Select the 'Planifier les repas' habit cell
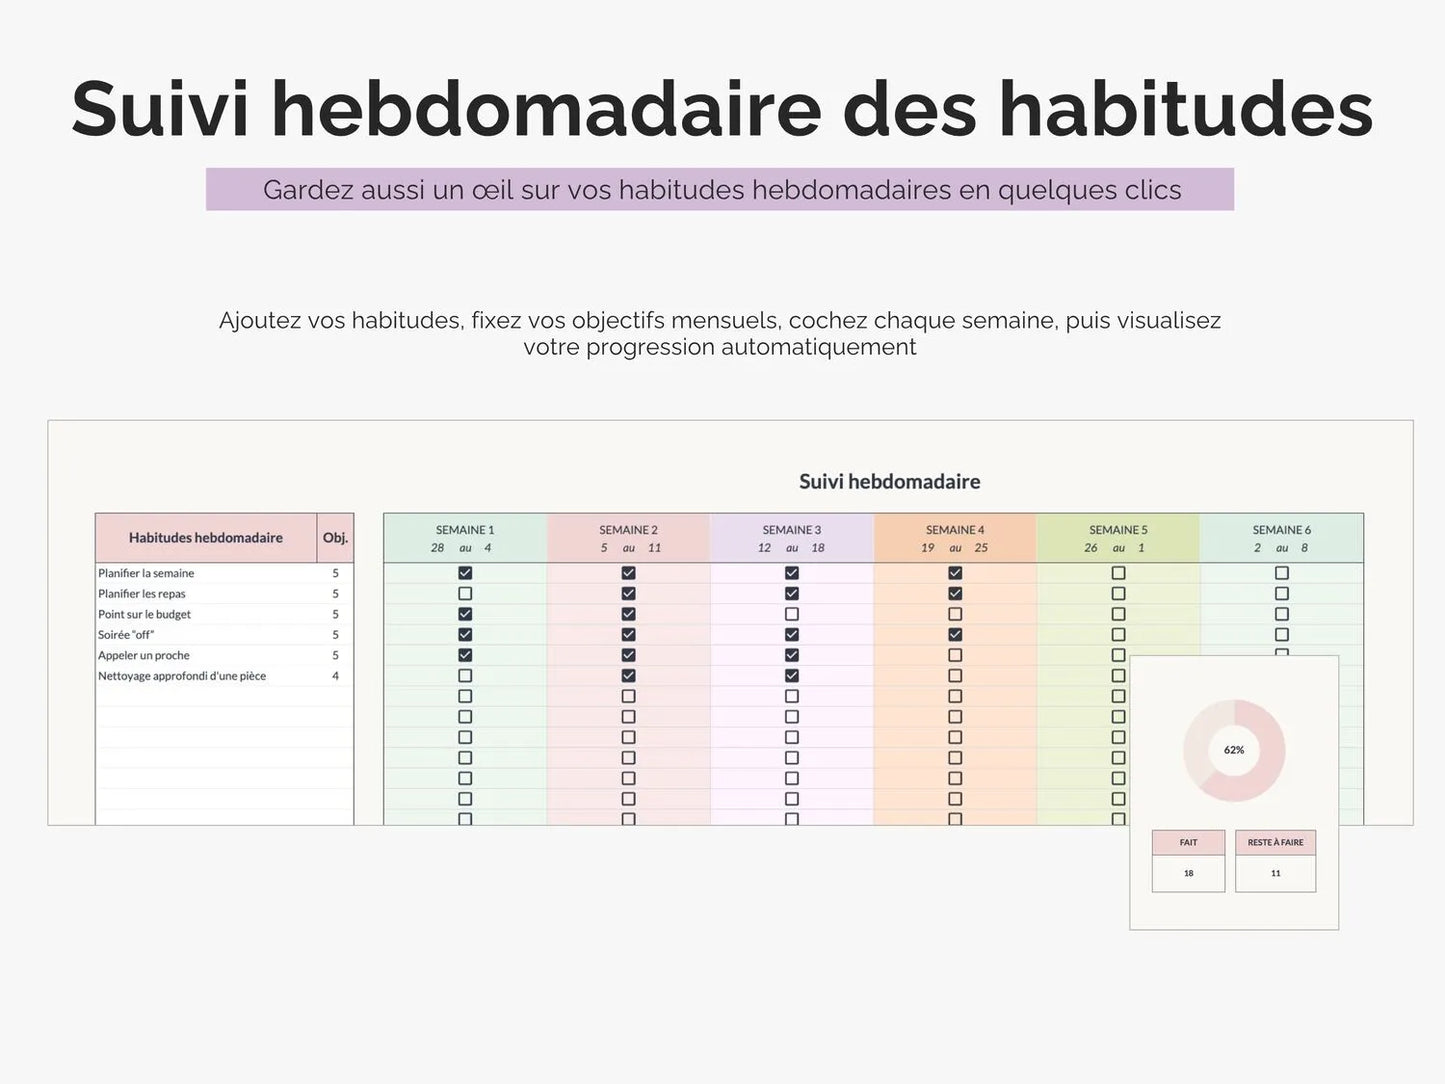The image size is (1445, 1084). pyautogui.click(x=206, y=594)
